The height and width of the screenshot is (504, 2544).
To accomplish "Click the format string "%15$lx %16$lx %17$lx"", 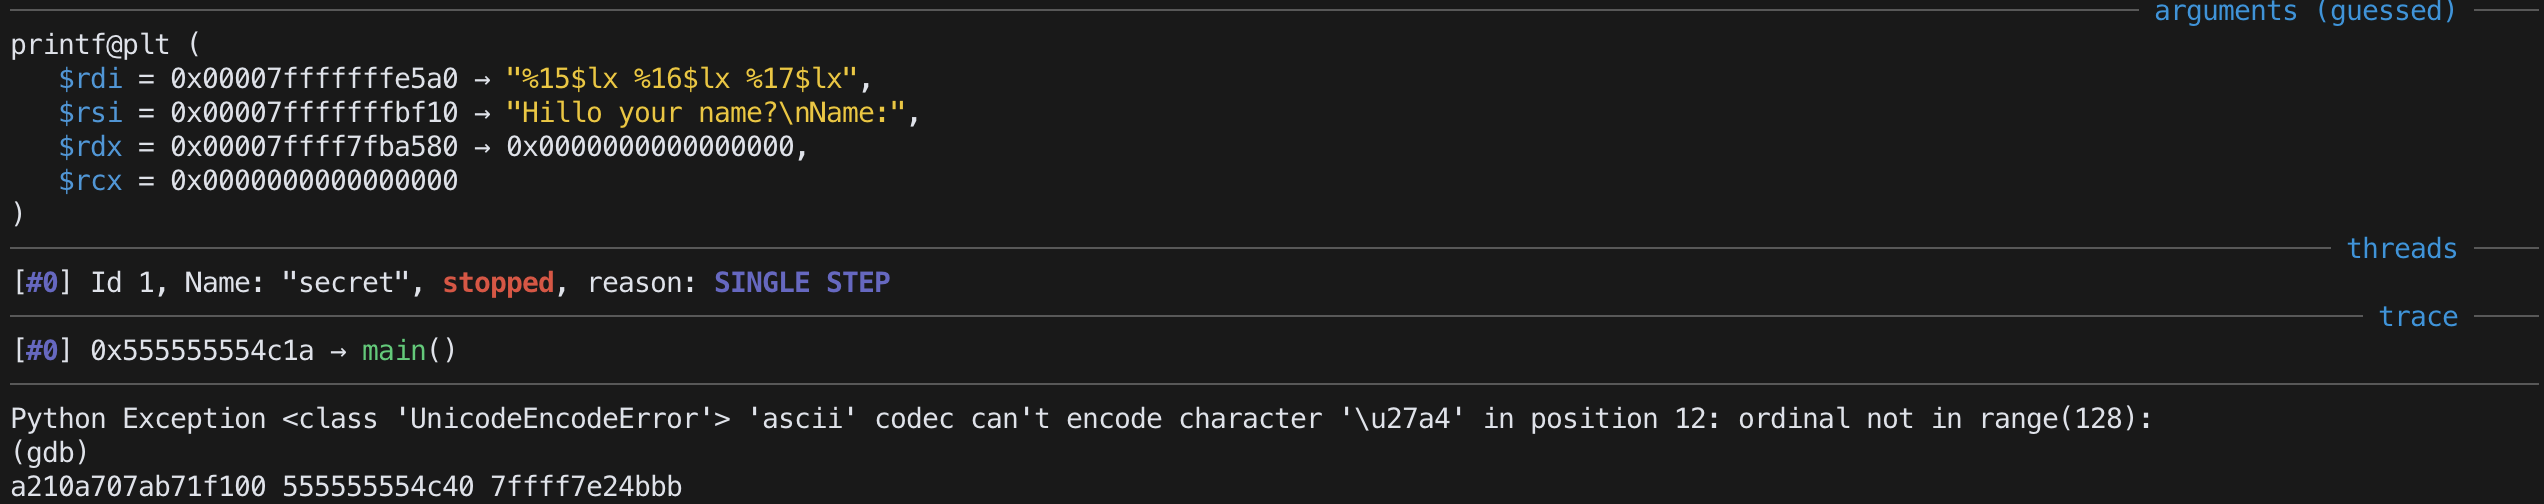I will coord(682,79).
